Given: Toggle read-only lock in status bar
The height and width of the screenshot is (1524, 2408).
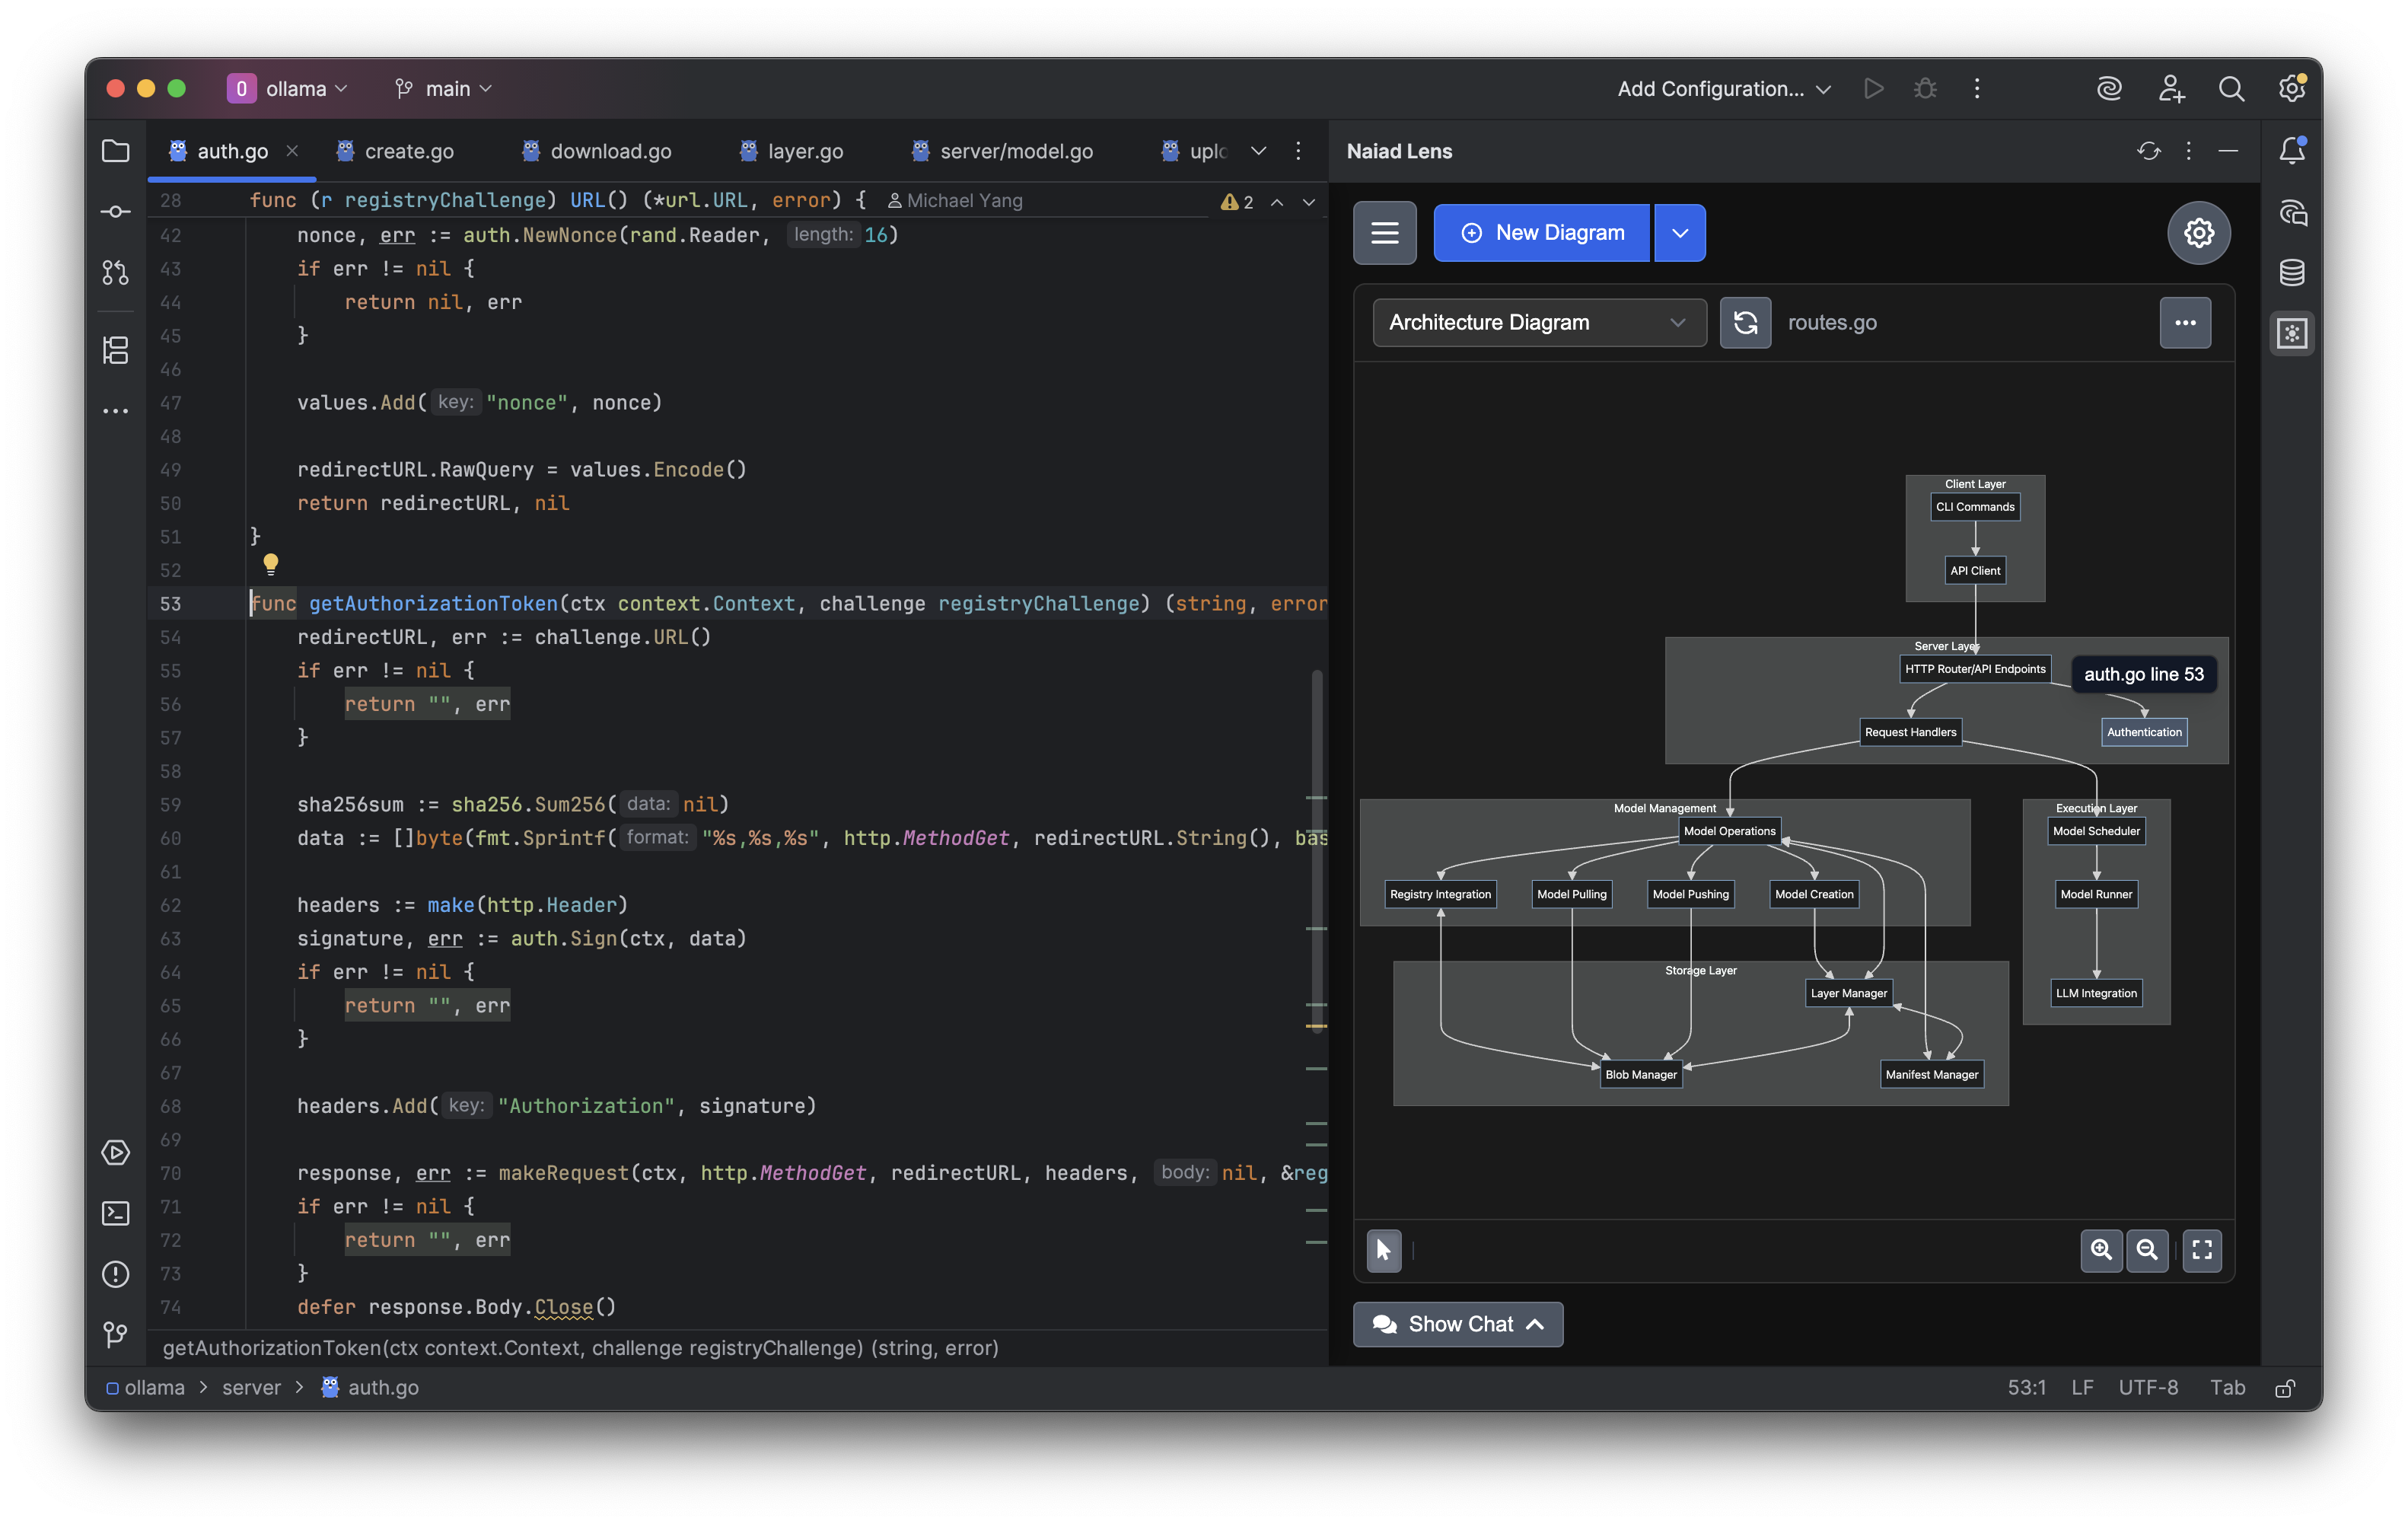Looking at the screenshot, I should 2285,1388.
